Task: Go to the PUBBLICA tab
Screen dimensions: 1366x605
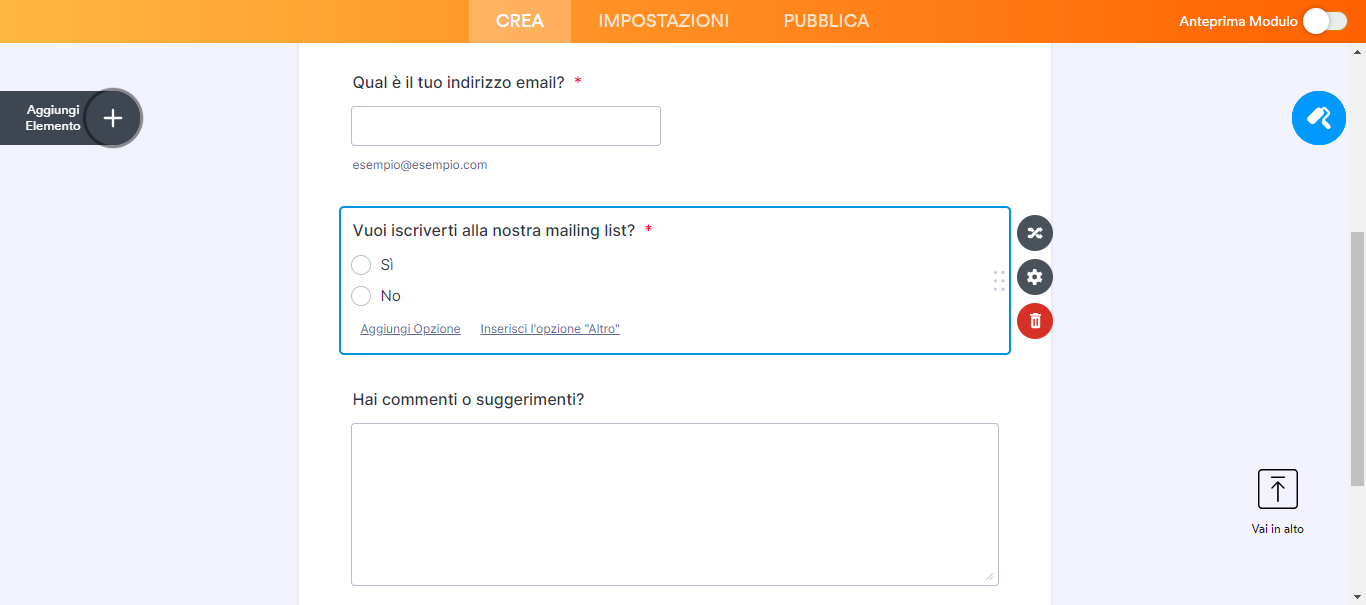Action: [x=826, y=21]
